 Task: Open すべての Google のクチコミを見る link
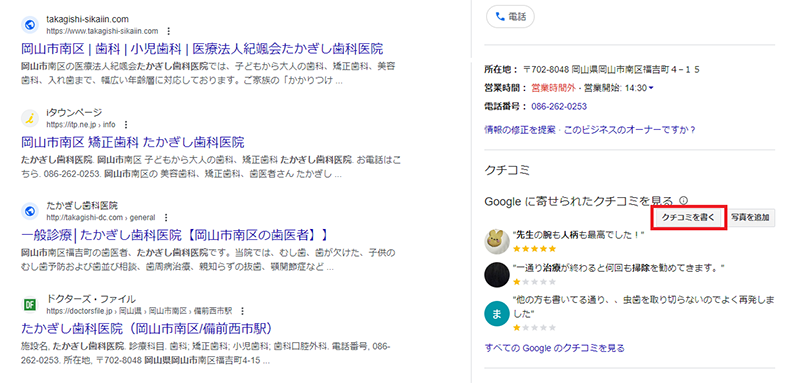(555, 348)
